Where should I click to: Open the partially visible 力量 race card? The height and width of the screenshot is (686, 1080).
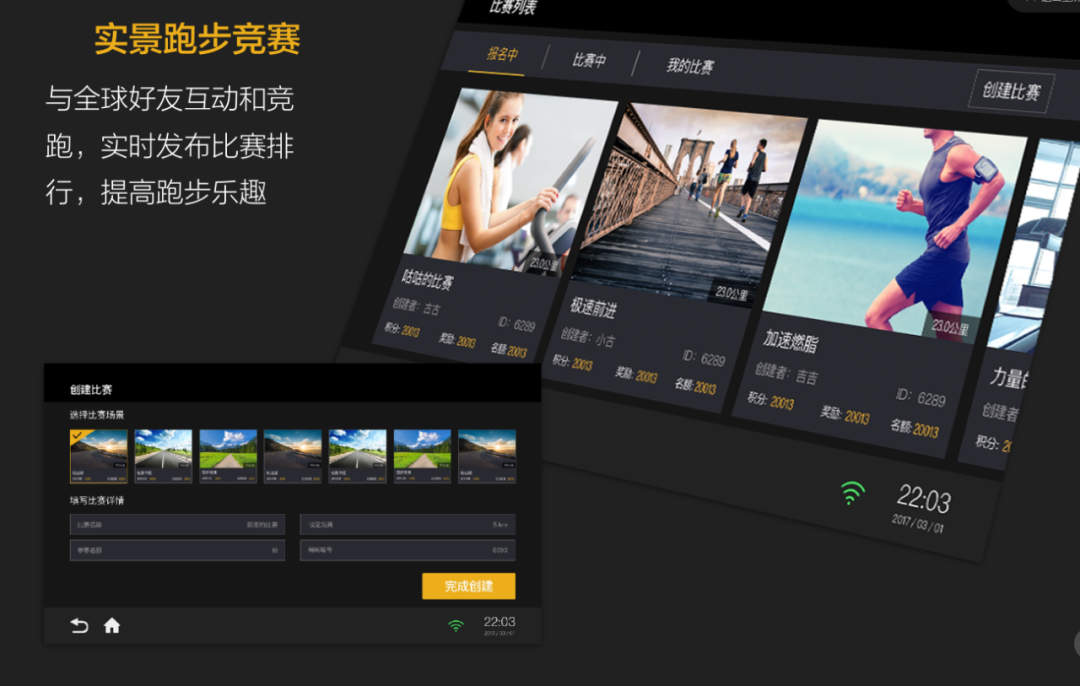[x=1018, y=303]
